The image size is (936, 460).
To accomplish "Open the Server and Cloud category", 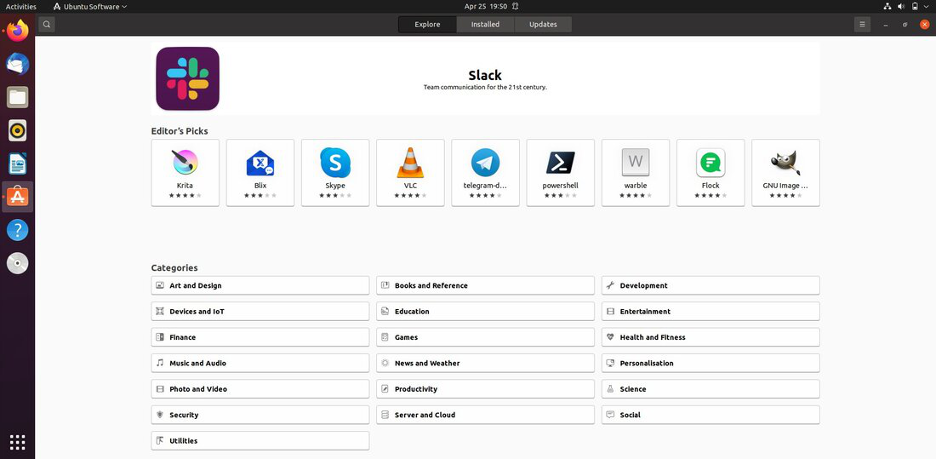I will pos(485,415).
